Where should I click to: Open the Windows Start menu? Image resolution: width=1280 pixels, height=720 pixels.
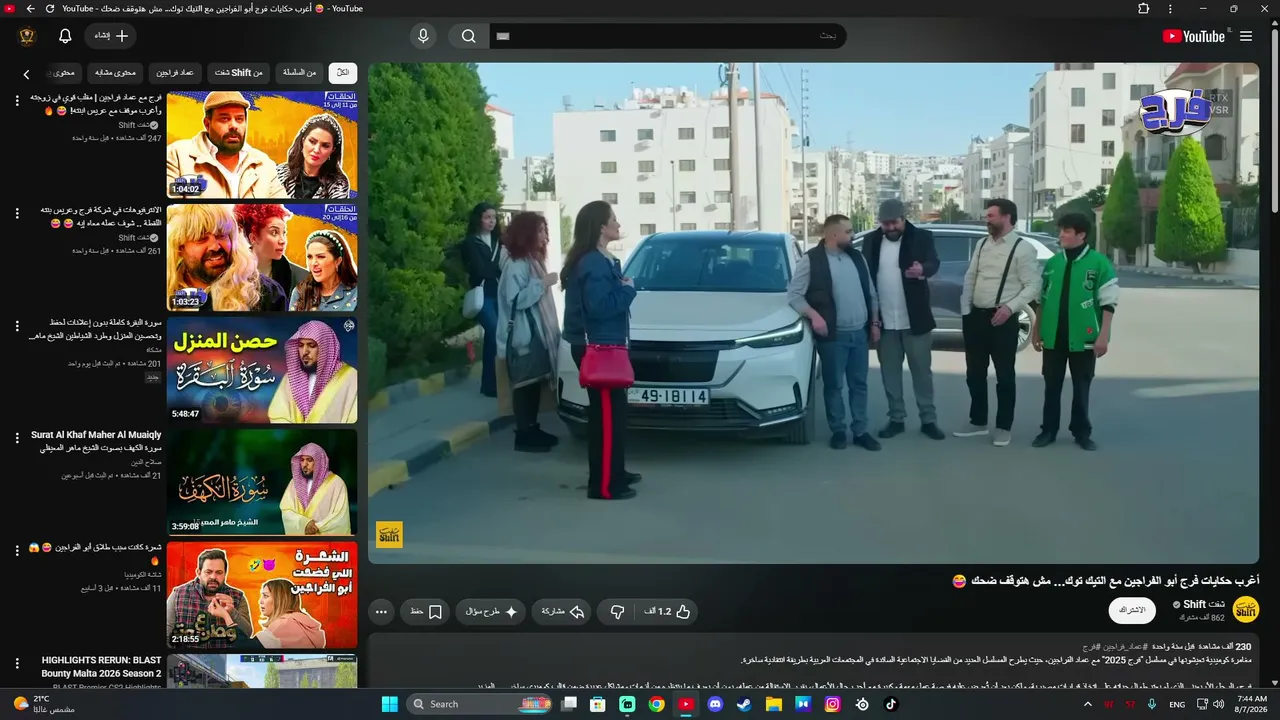tap(390, 704)
